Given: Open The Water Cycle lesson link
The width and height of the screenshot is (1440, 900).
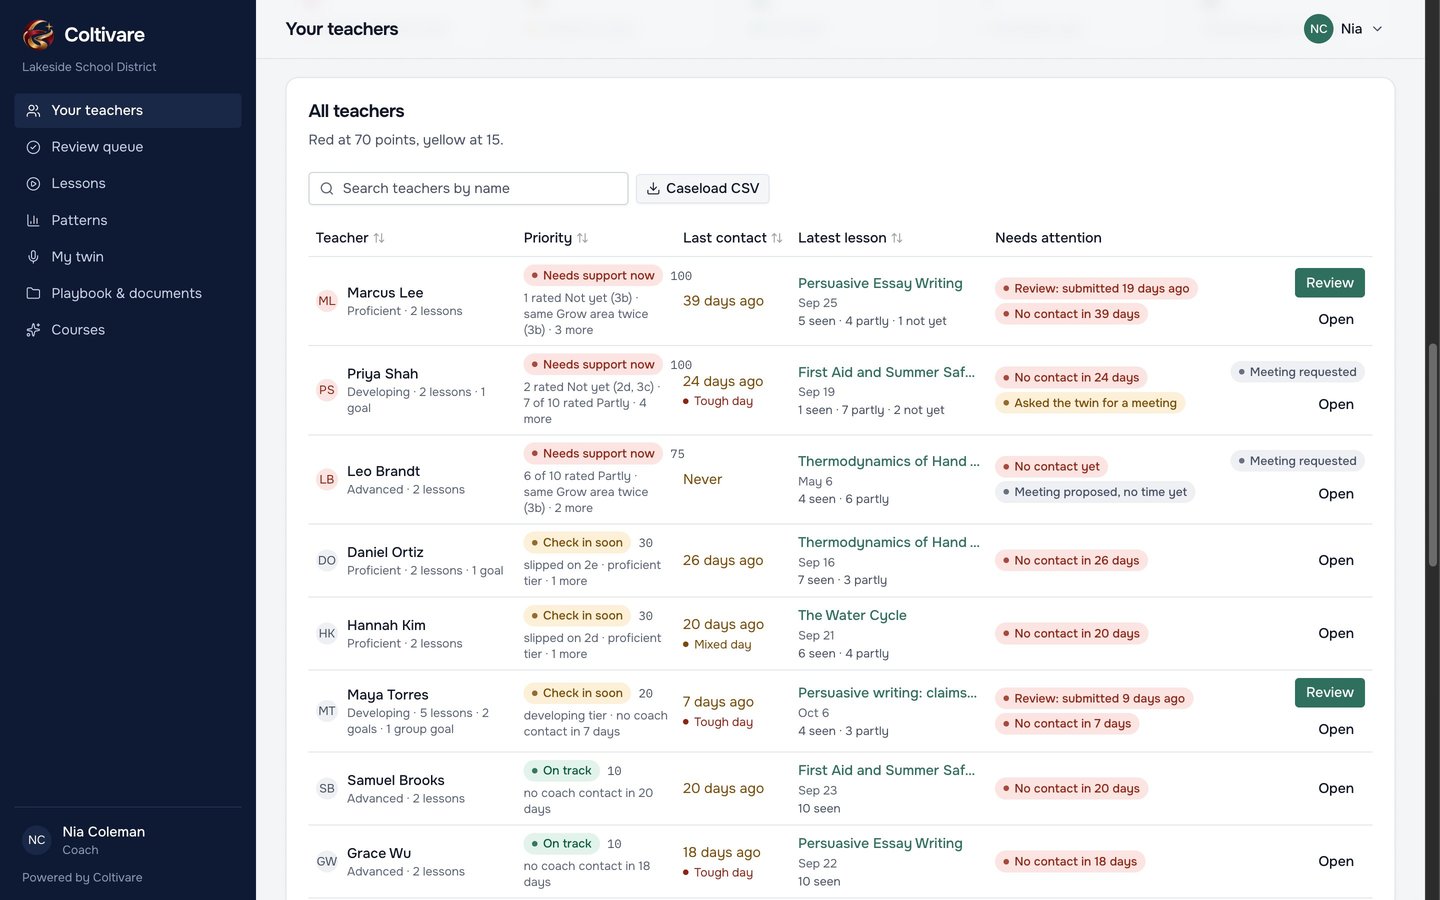Looking at the screenshot, I should pos(852,616).
